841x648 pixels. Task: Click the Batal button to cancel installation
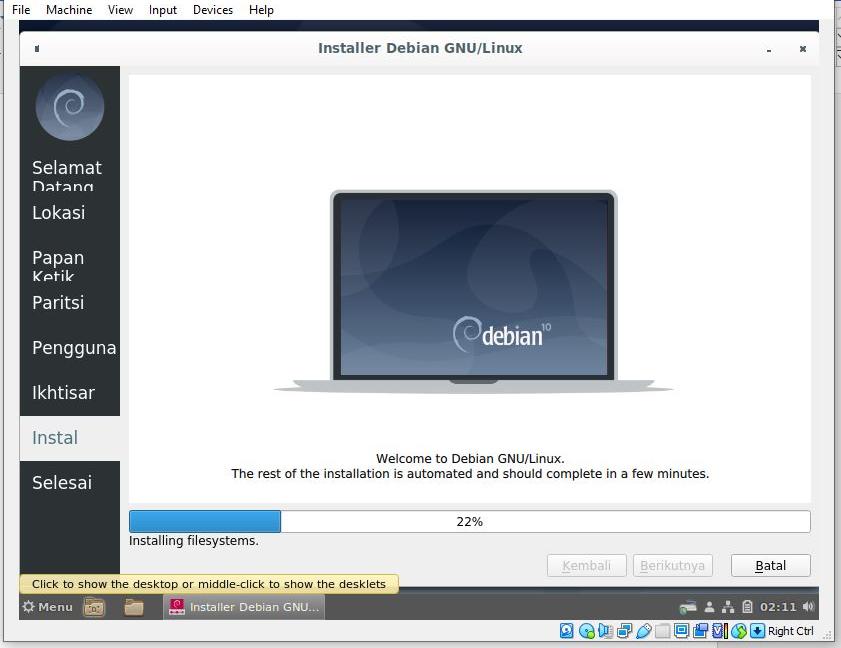pos(770,565)
